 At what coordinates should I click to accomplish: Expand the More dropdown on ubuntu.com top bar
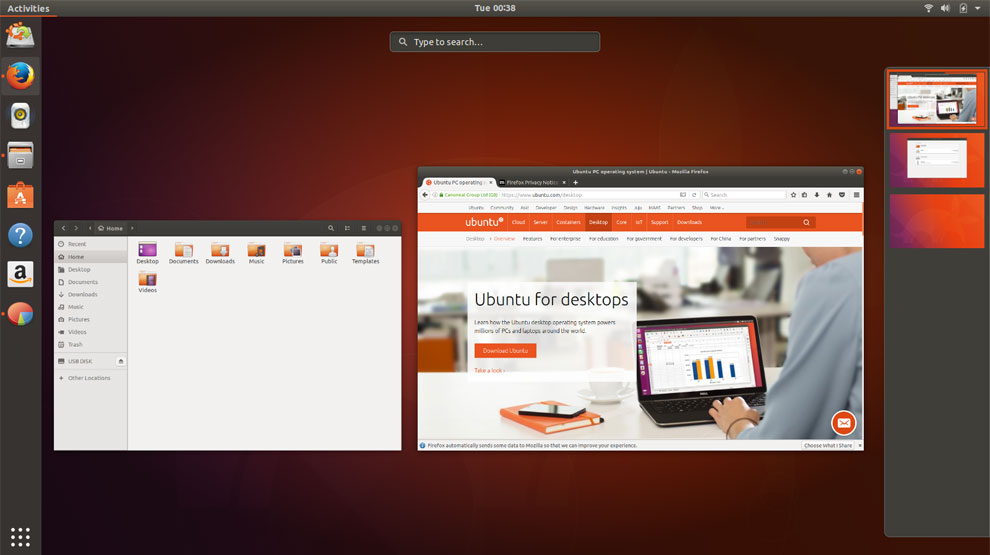click(717, 208)
